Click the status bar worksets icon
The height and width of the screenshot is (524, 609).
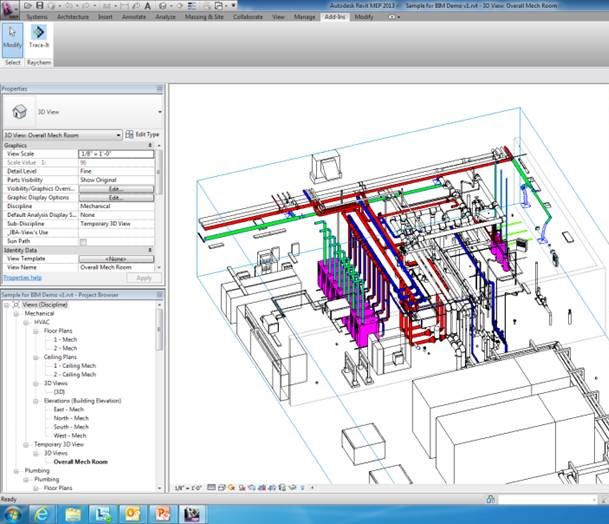(491, 499)
